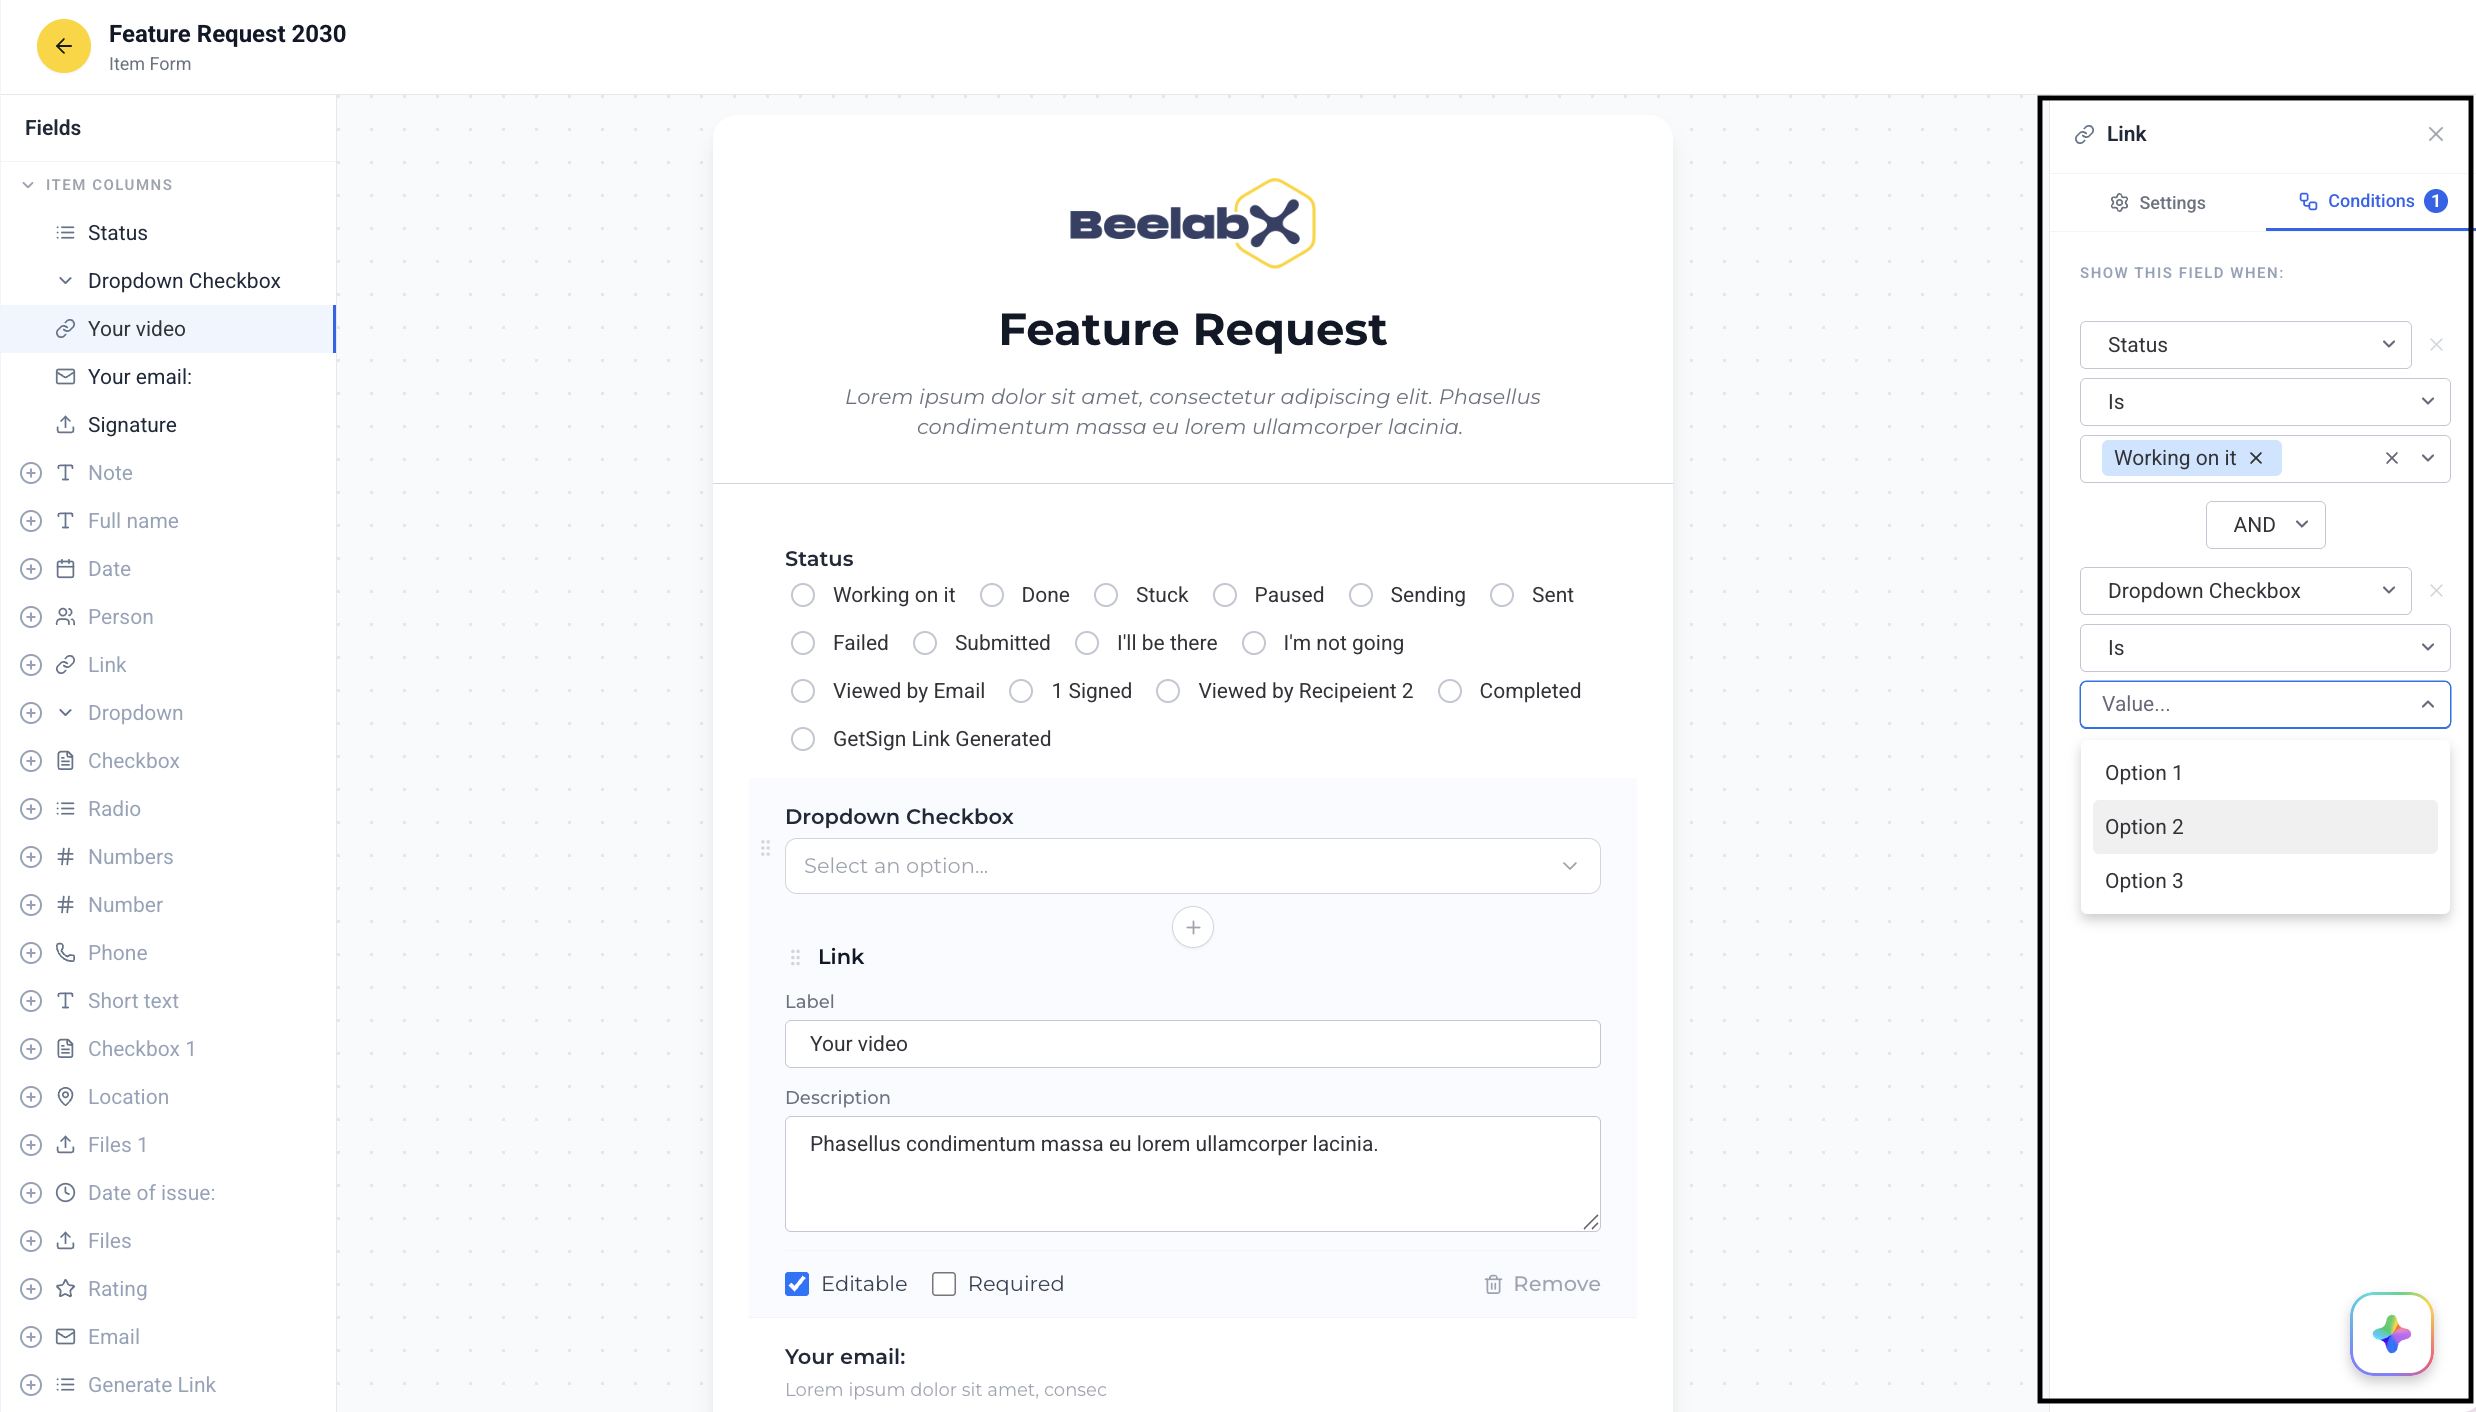
Task: Remove the Working on it tag
Action: [x=2256, y=458]
